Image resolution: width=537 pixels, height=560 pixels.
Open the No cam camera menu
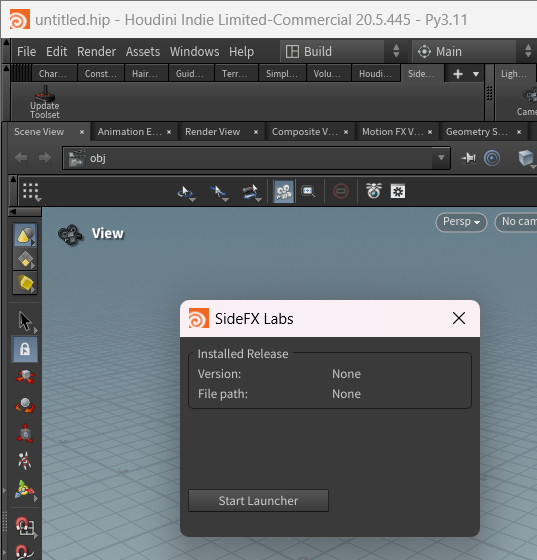click(516, 222)
